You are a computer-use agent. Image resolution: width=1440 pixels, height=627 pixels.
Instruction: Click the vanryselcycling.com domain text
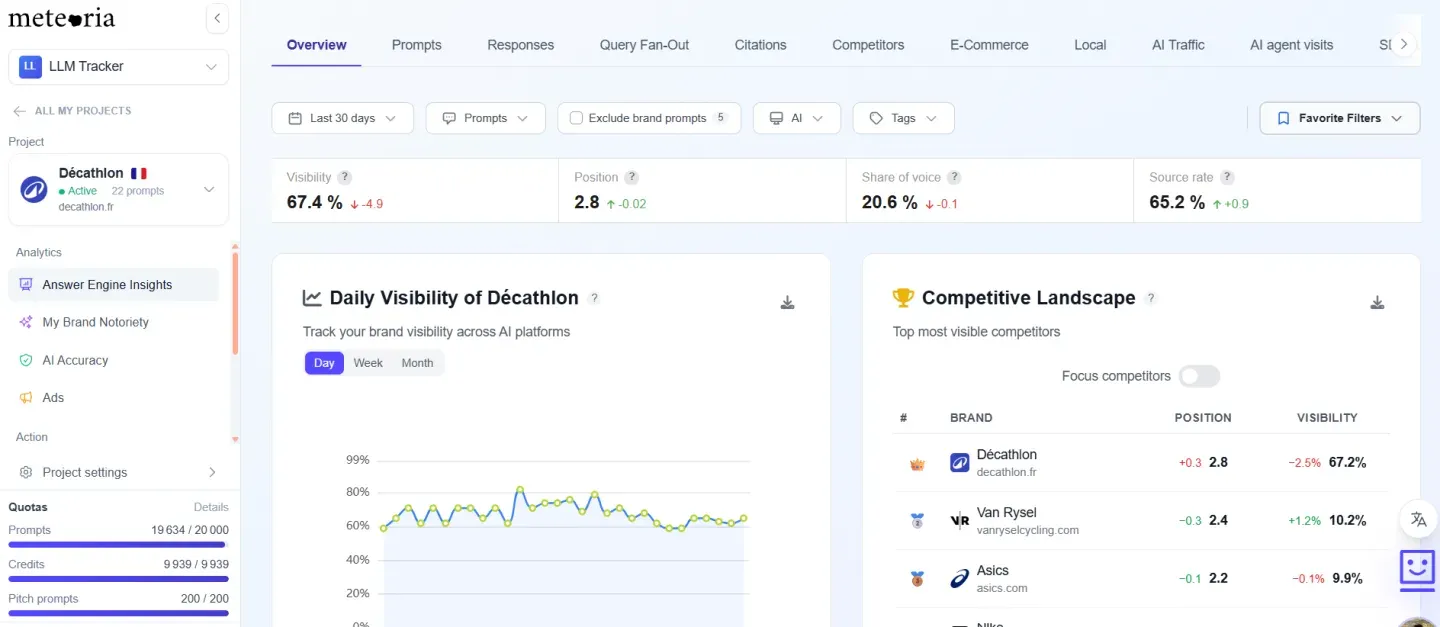[x=1028, y=530]
